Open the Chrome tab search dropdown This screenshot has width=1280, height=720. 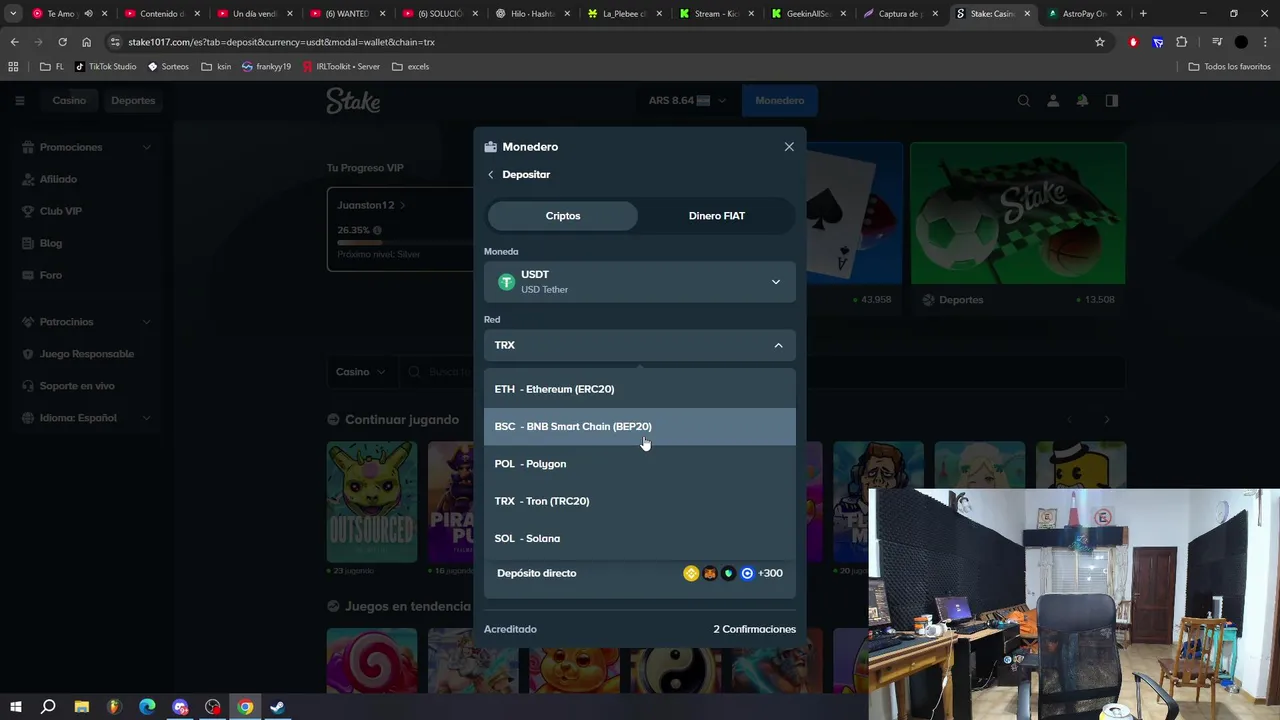click(x=13, y=14)
